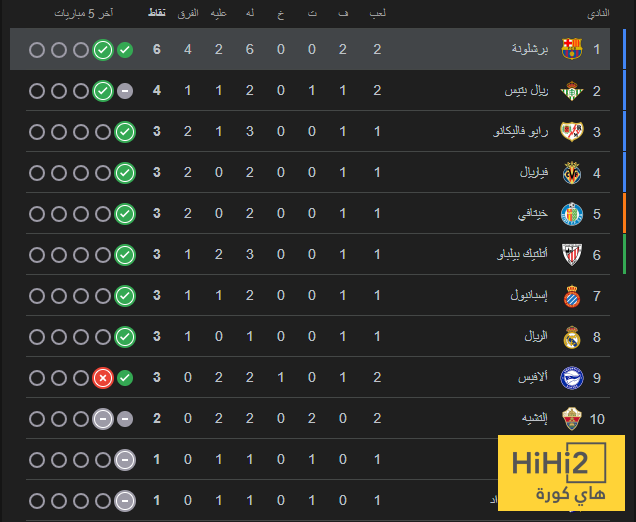Viewport: 636px width, 522px height.
Task: Click the Barcelona club crest
Action: (x=572, y=49)
